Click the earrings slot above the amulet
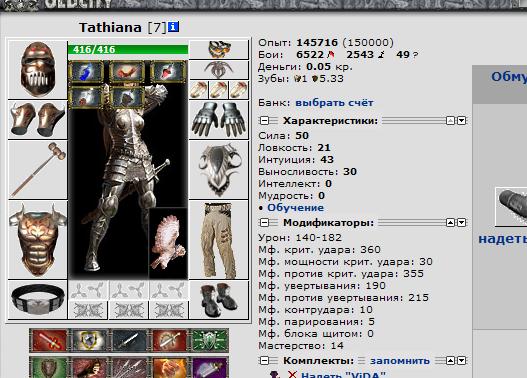Image resolution: width=527 pixels, height=378 pixels. pyautogui.click(x=219, y=49)
